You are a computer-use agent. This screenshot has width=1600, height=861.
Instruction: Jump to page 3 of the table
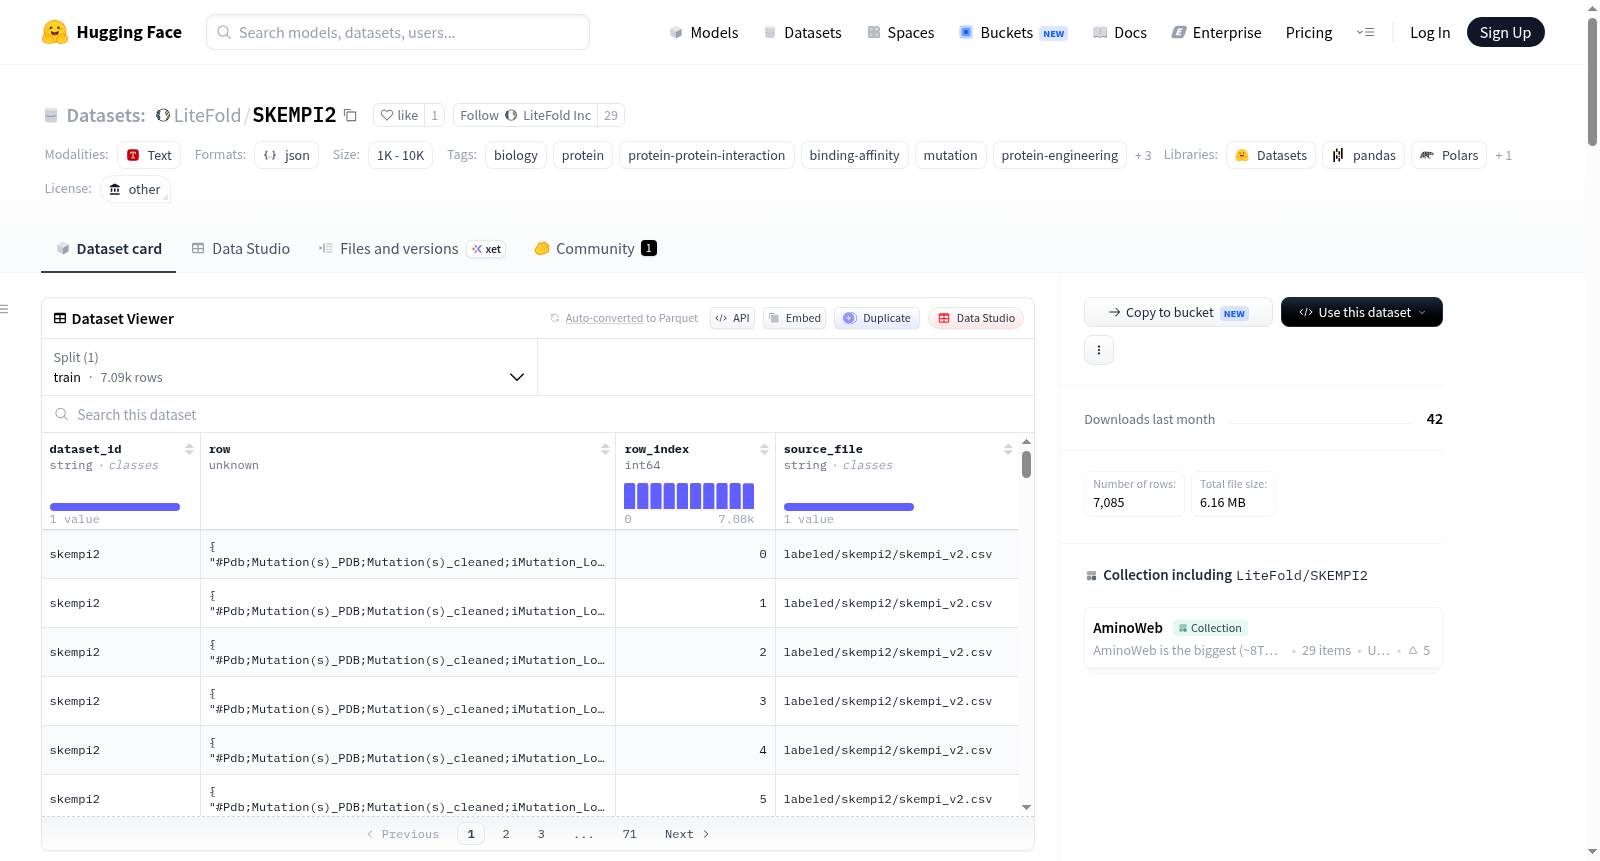[541, 834]
